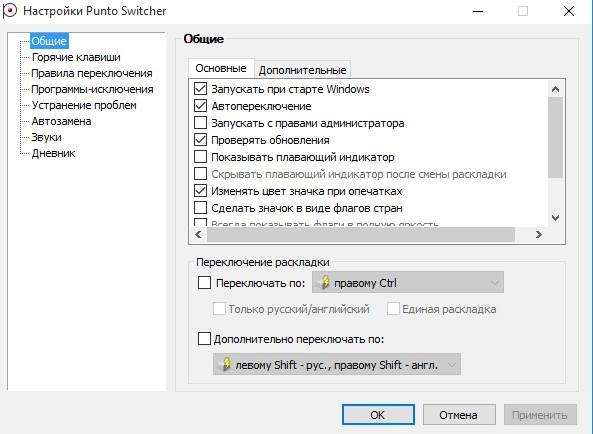The width and height of the screenshot is (593, 434).
Task: Open Правила переключения section
Action: [92, 73]
